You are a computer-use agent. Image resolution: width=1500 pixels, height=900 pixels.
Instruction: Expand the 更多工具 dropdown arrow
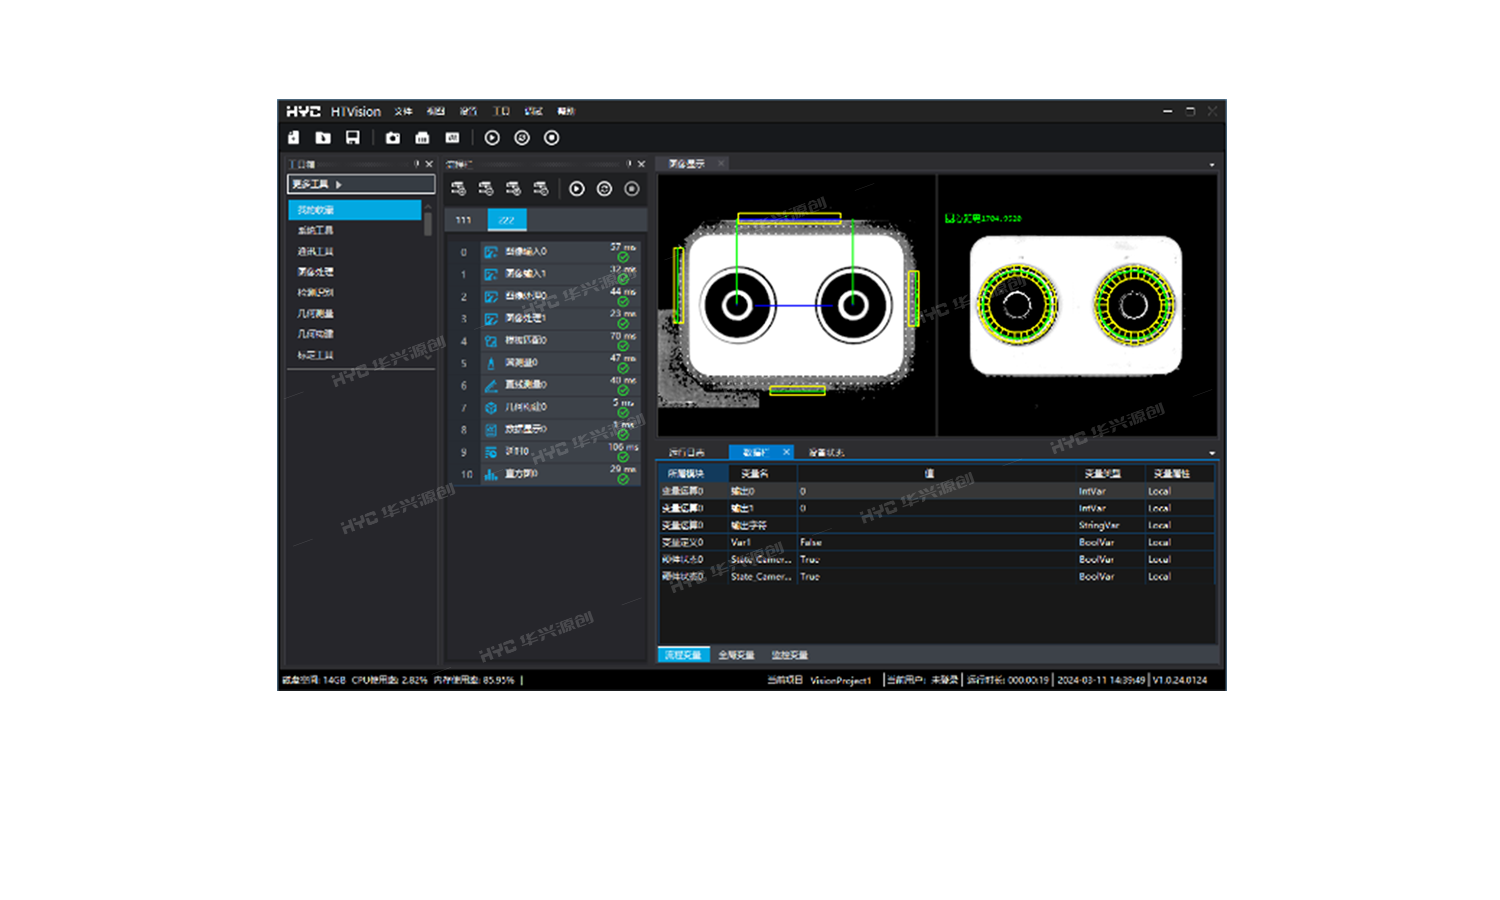pyautogui.click(x=339, y=185)
